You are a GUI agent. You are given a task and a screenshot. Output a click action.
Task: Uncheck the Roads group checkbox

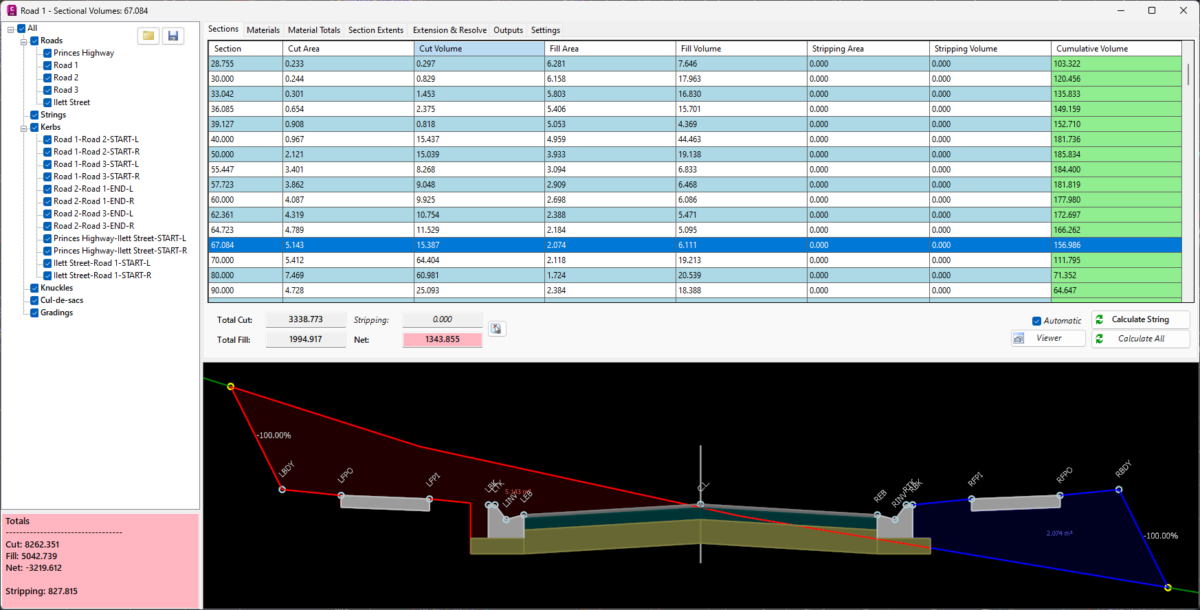pyautogui.click(x=34, y=41)
